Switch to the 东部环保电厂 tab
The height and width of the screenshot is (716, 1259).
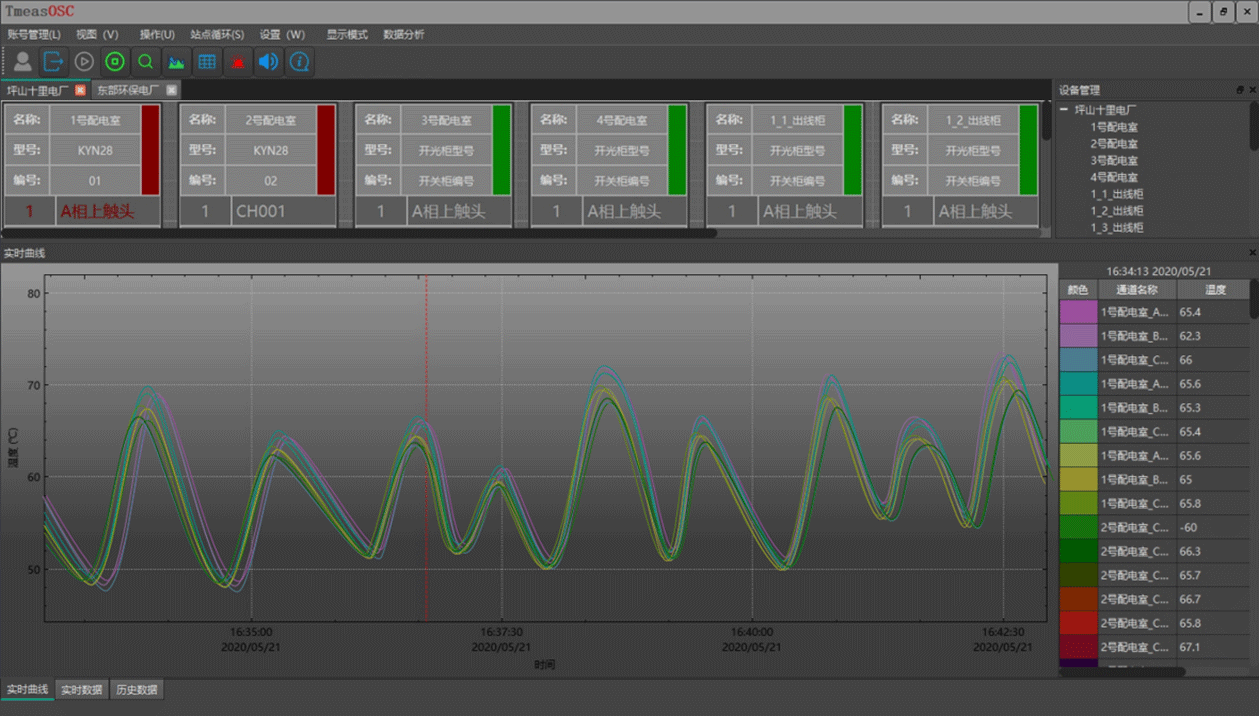click(x=127, y=90)
